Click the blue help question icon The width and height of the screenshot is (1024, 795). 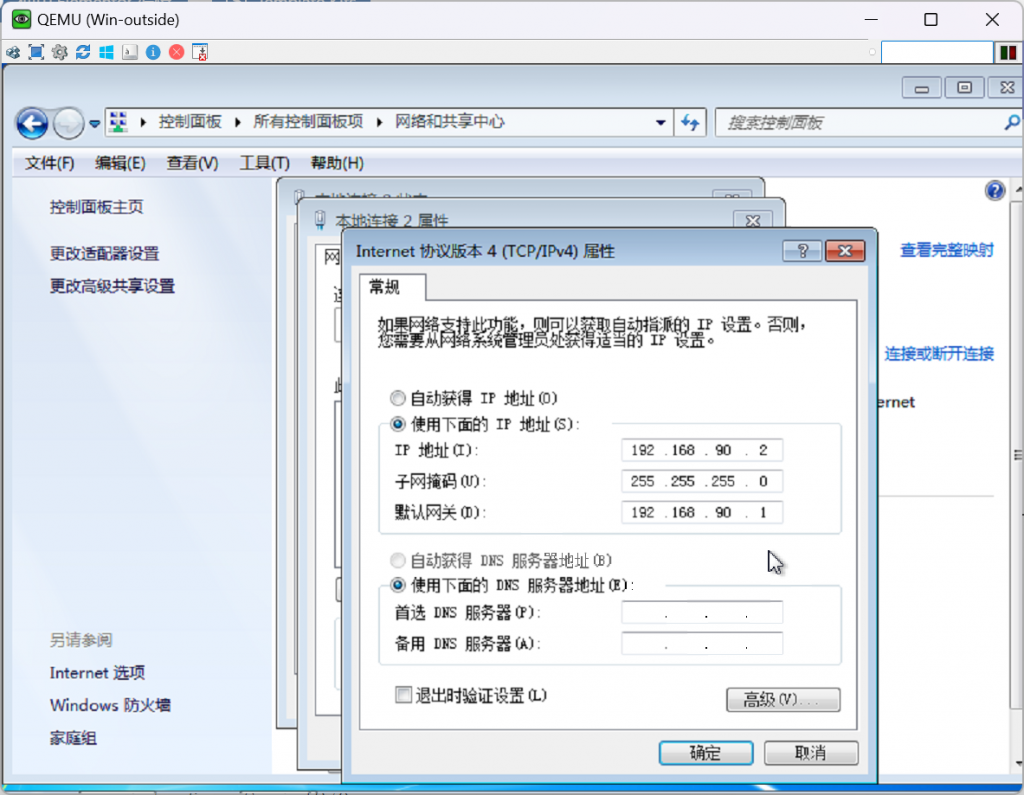[x=994, y=191]
